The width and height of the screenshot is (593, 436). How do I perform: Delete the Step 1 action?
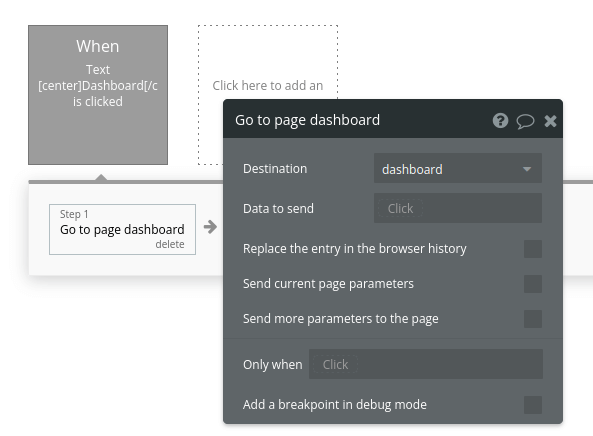tap(170, 244)
